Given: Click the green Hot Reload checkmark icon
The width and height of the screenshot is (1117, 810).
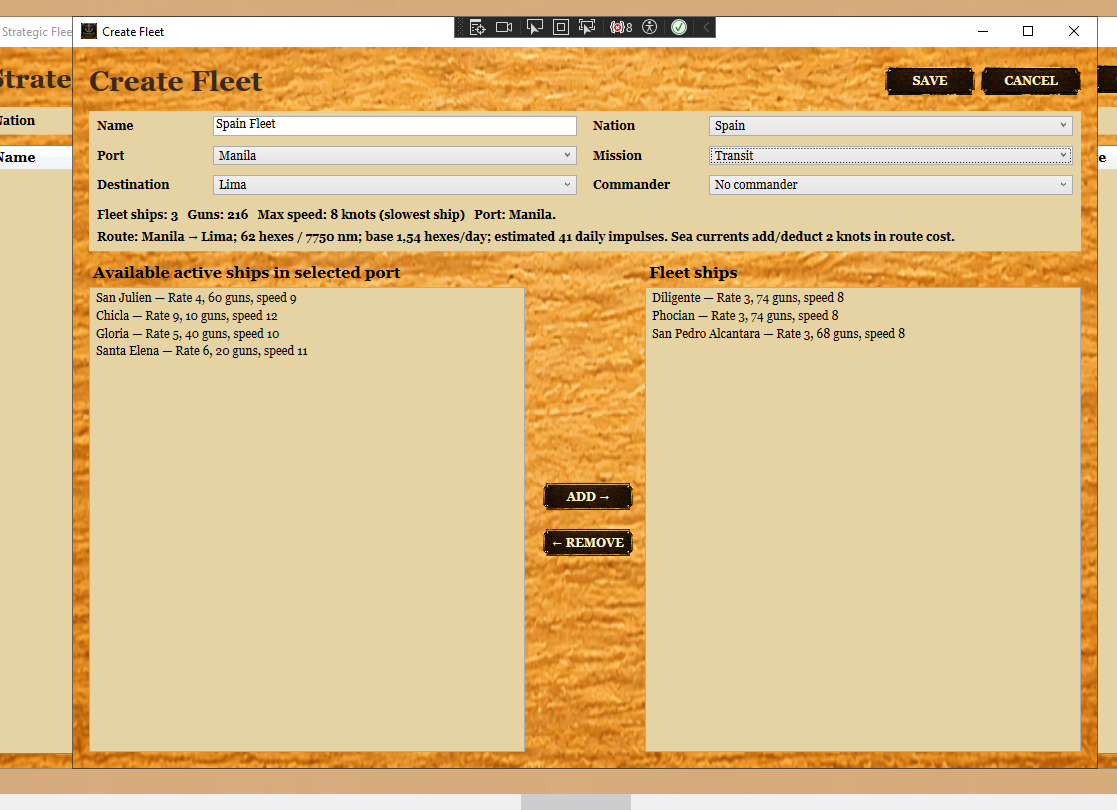Looking at the screenshot, I should coord(679,27).
